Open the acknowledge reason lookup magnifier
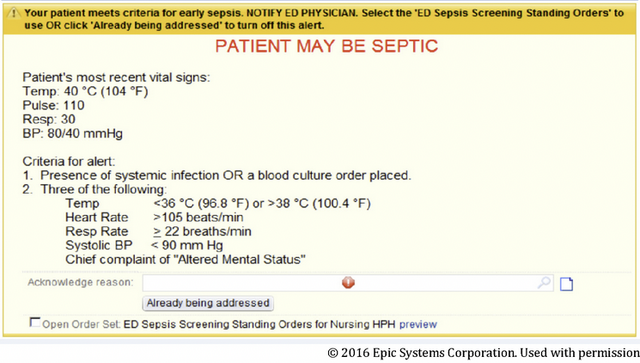640x363 pixels. click(544, 283)
